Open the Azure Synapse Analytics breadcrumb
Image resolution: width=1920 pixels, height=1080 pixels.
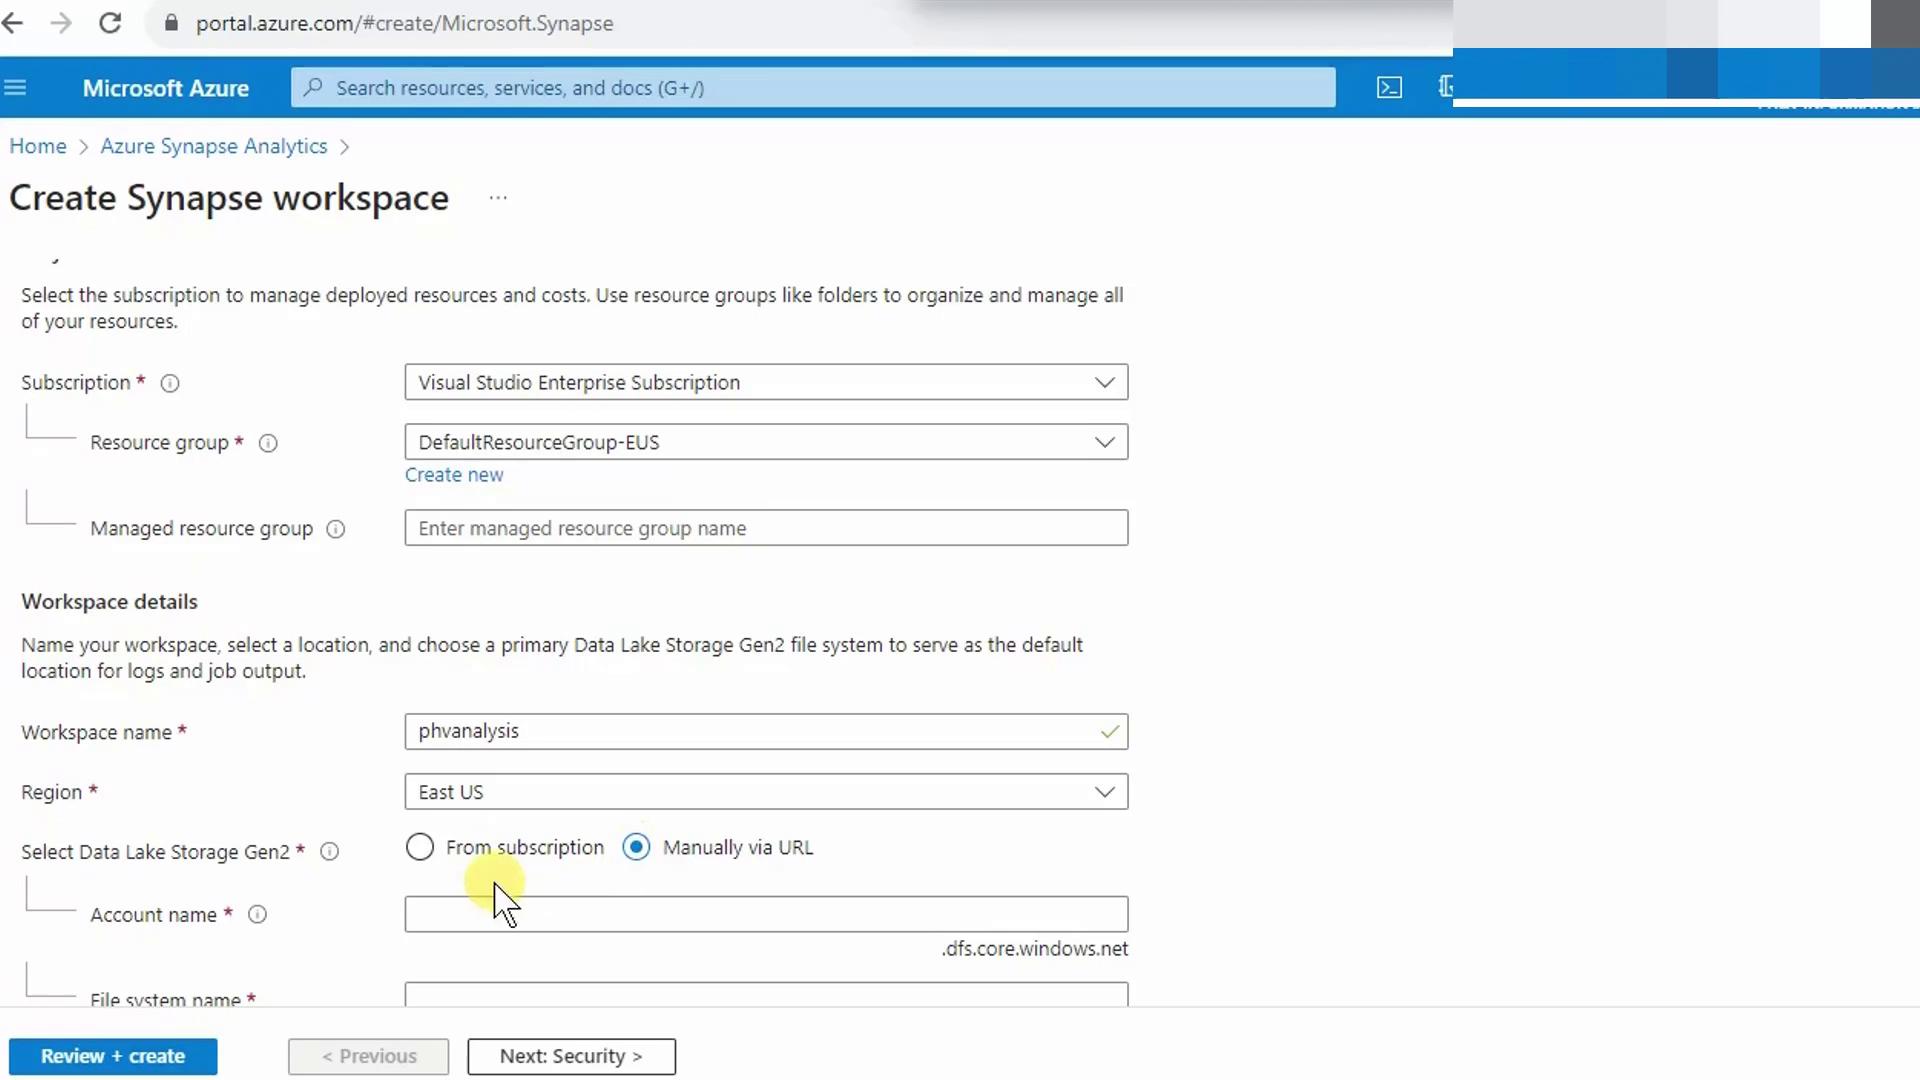click(213, 146)
